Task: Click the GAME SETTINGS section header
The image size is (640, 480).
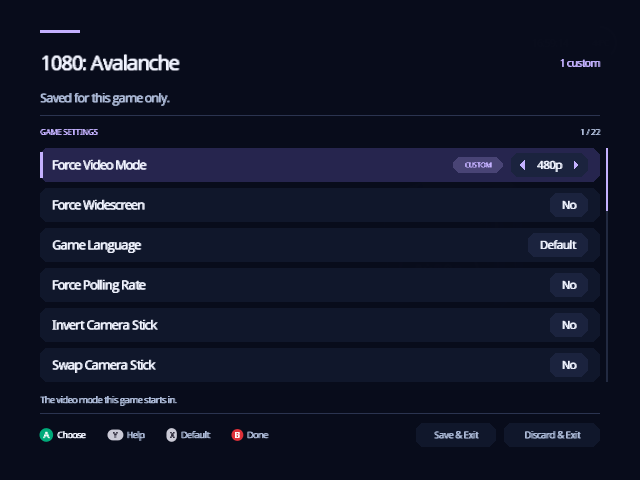Action: click(69, 132)
